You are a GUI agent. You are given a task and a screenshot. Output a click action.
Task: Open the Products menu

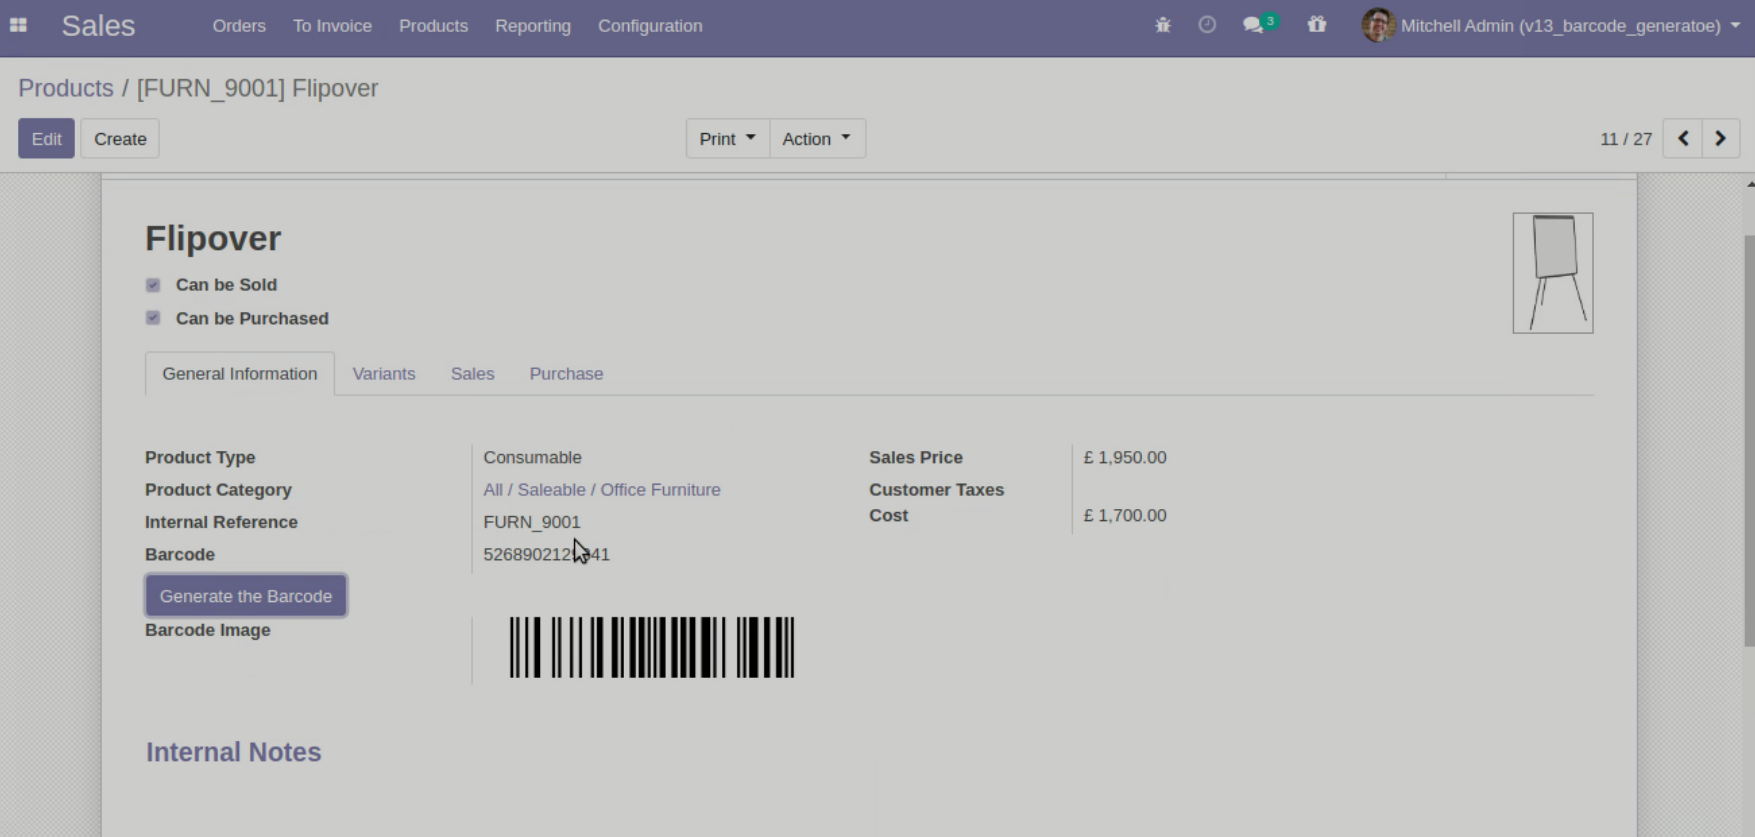(x=433, y=26)
